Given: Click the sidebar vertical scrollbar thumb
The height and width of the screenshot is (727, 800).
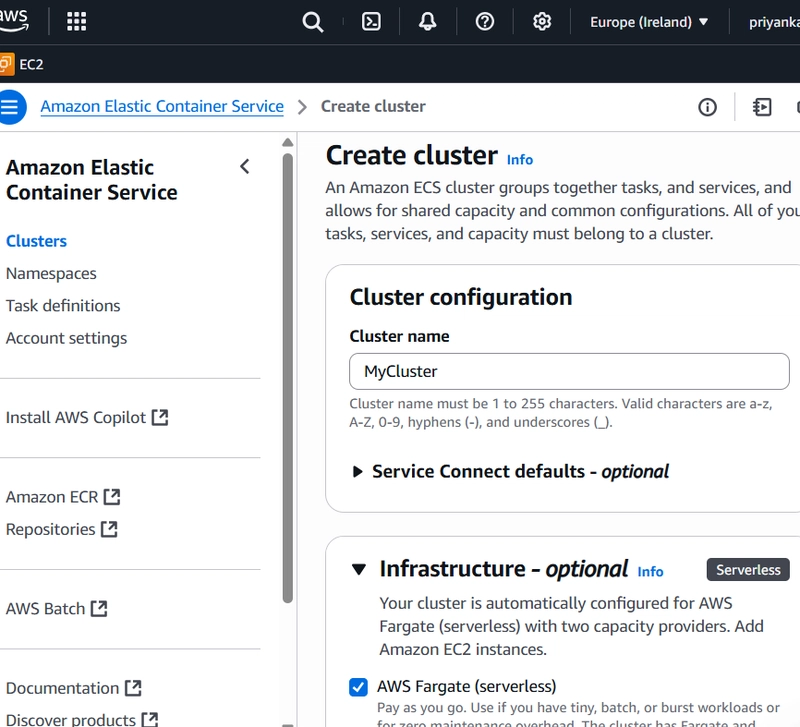Looking at the screenshot, I should pos(288,378).
